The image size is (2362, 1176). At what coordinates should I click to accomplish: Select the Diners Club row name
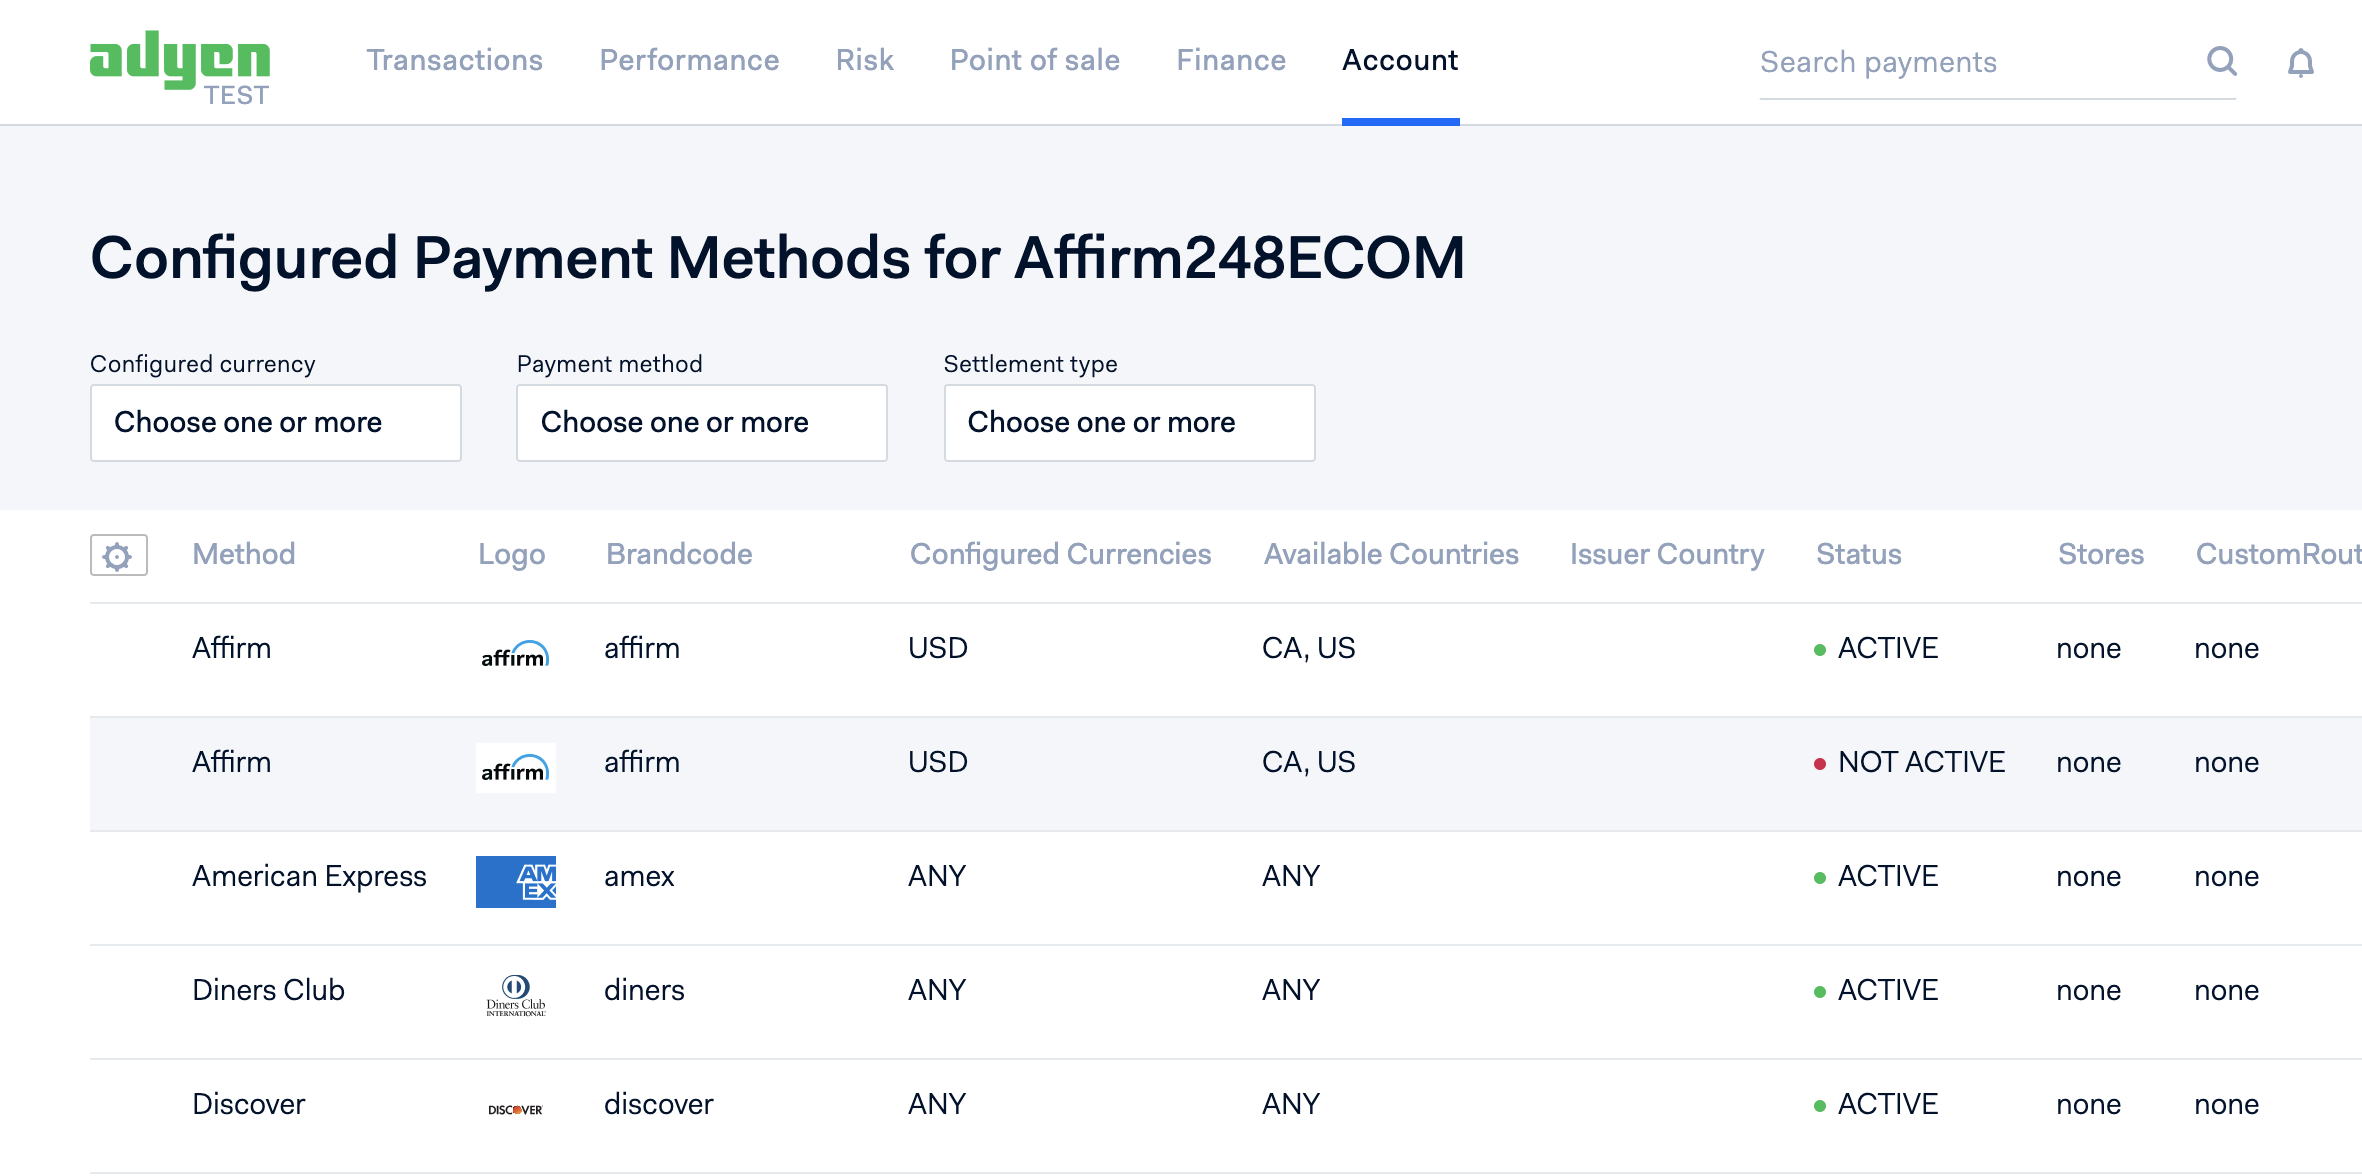click(268, 990)
